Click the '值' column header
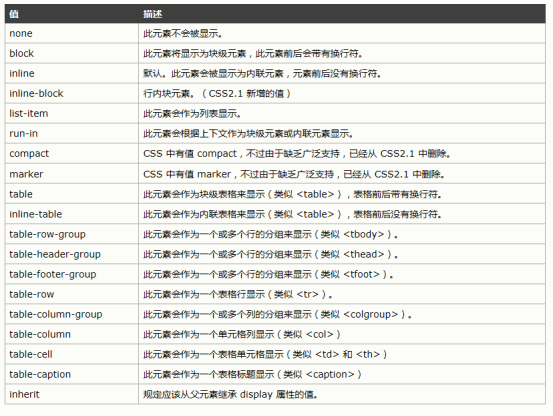 click(x=72, y=14)
